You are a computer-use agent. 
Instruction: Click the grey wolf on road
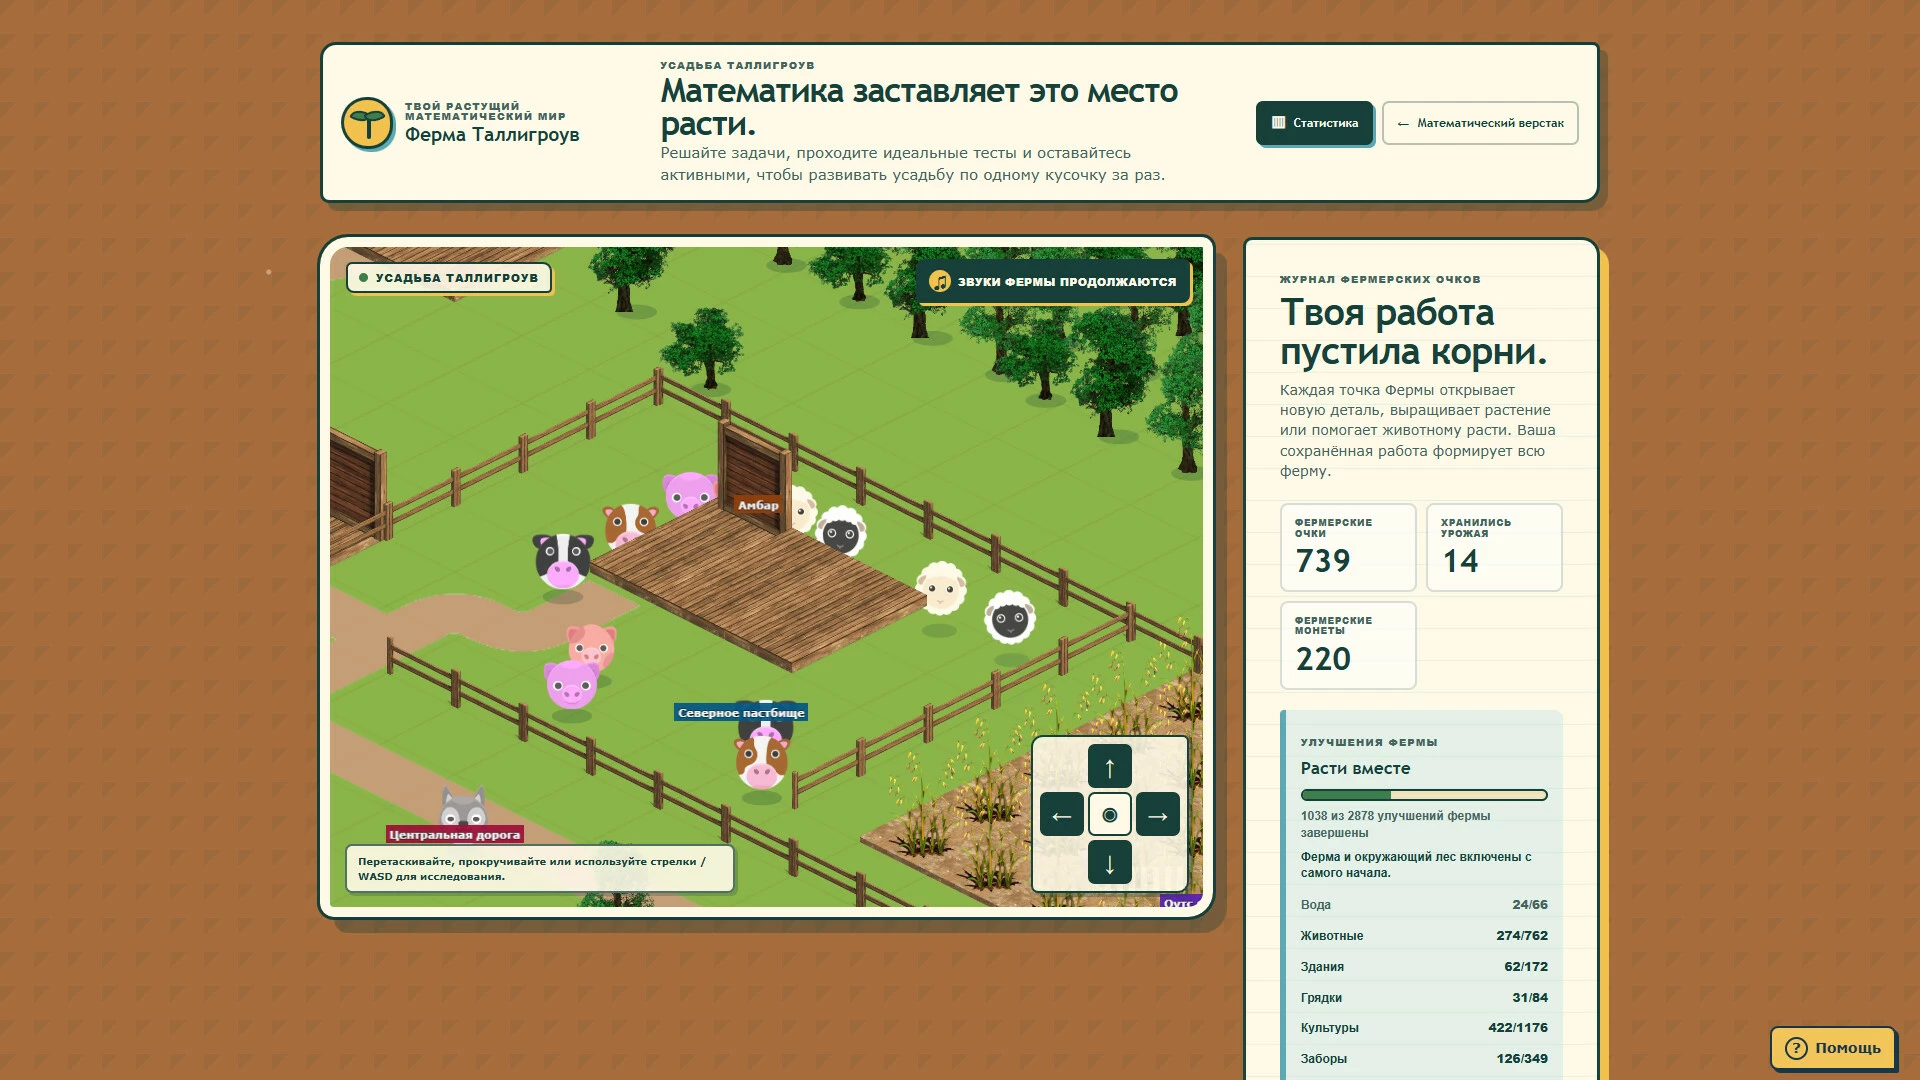click(463, 807)
